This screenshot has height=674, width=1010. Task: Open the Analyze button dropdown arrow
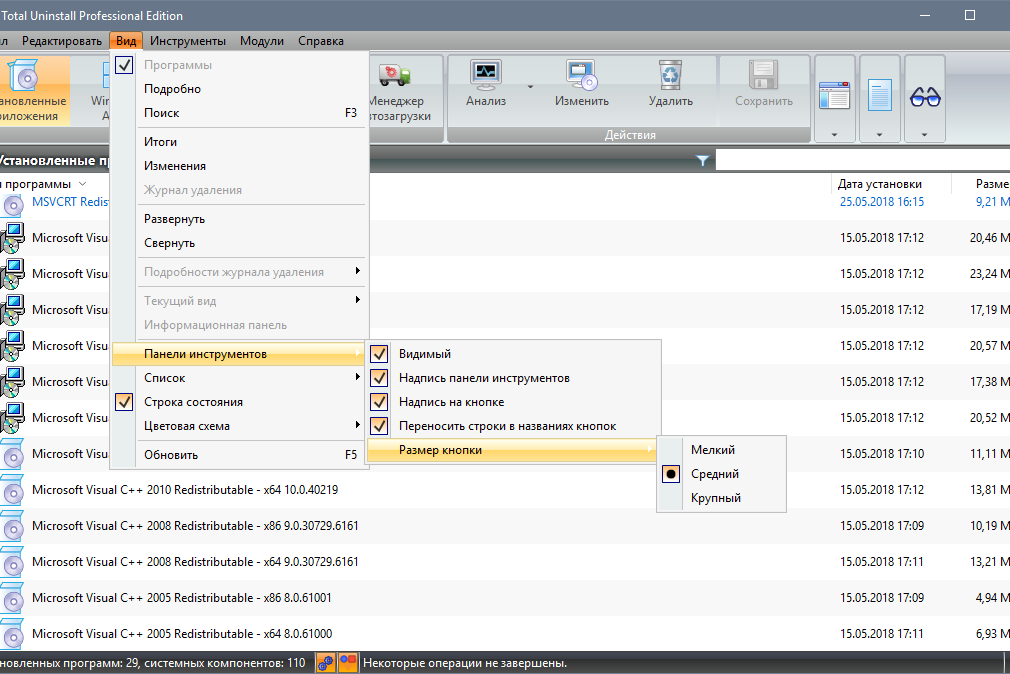click(x=530, y=86)
